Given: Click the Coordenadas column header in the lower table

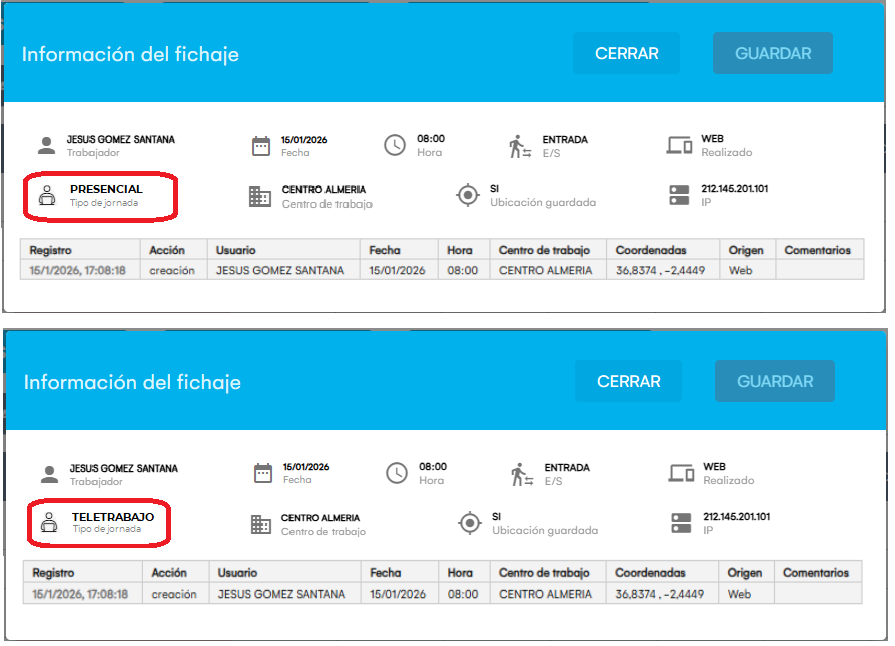Looking at the screenshot, I should pyautogui.click(x=650, y=573).
